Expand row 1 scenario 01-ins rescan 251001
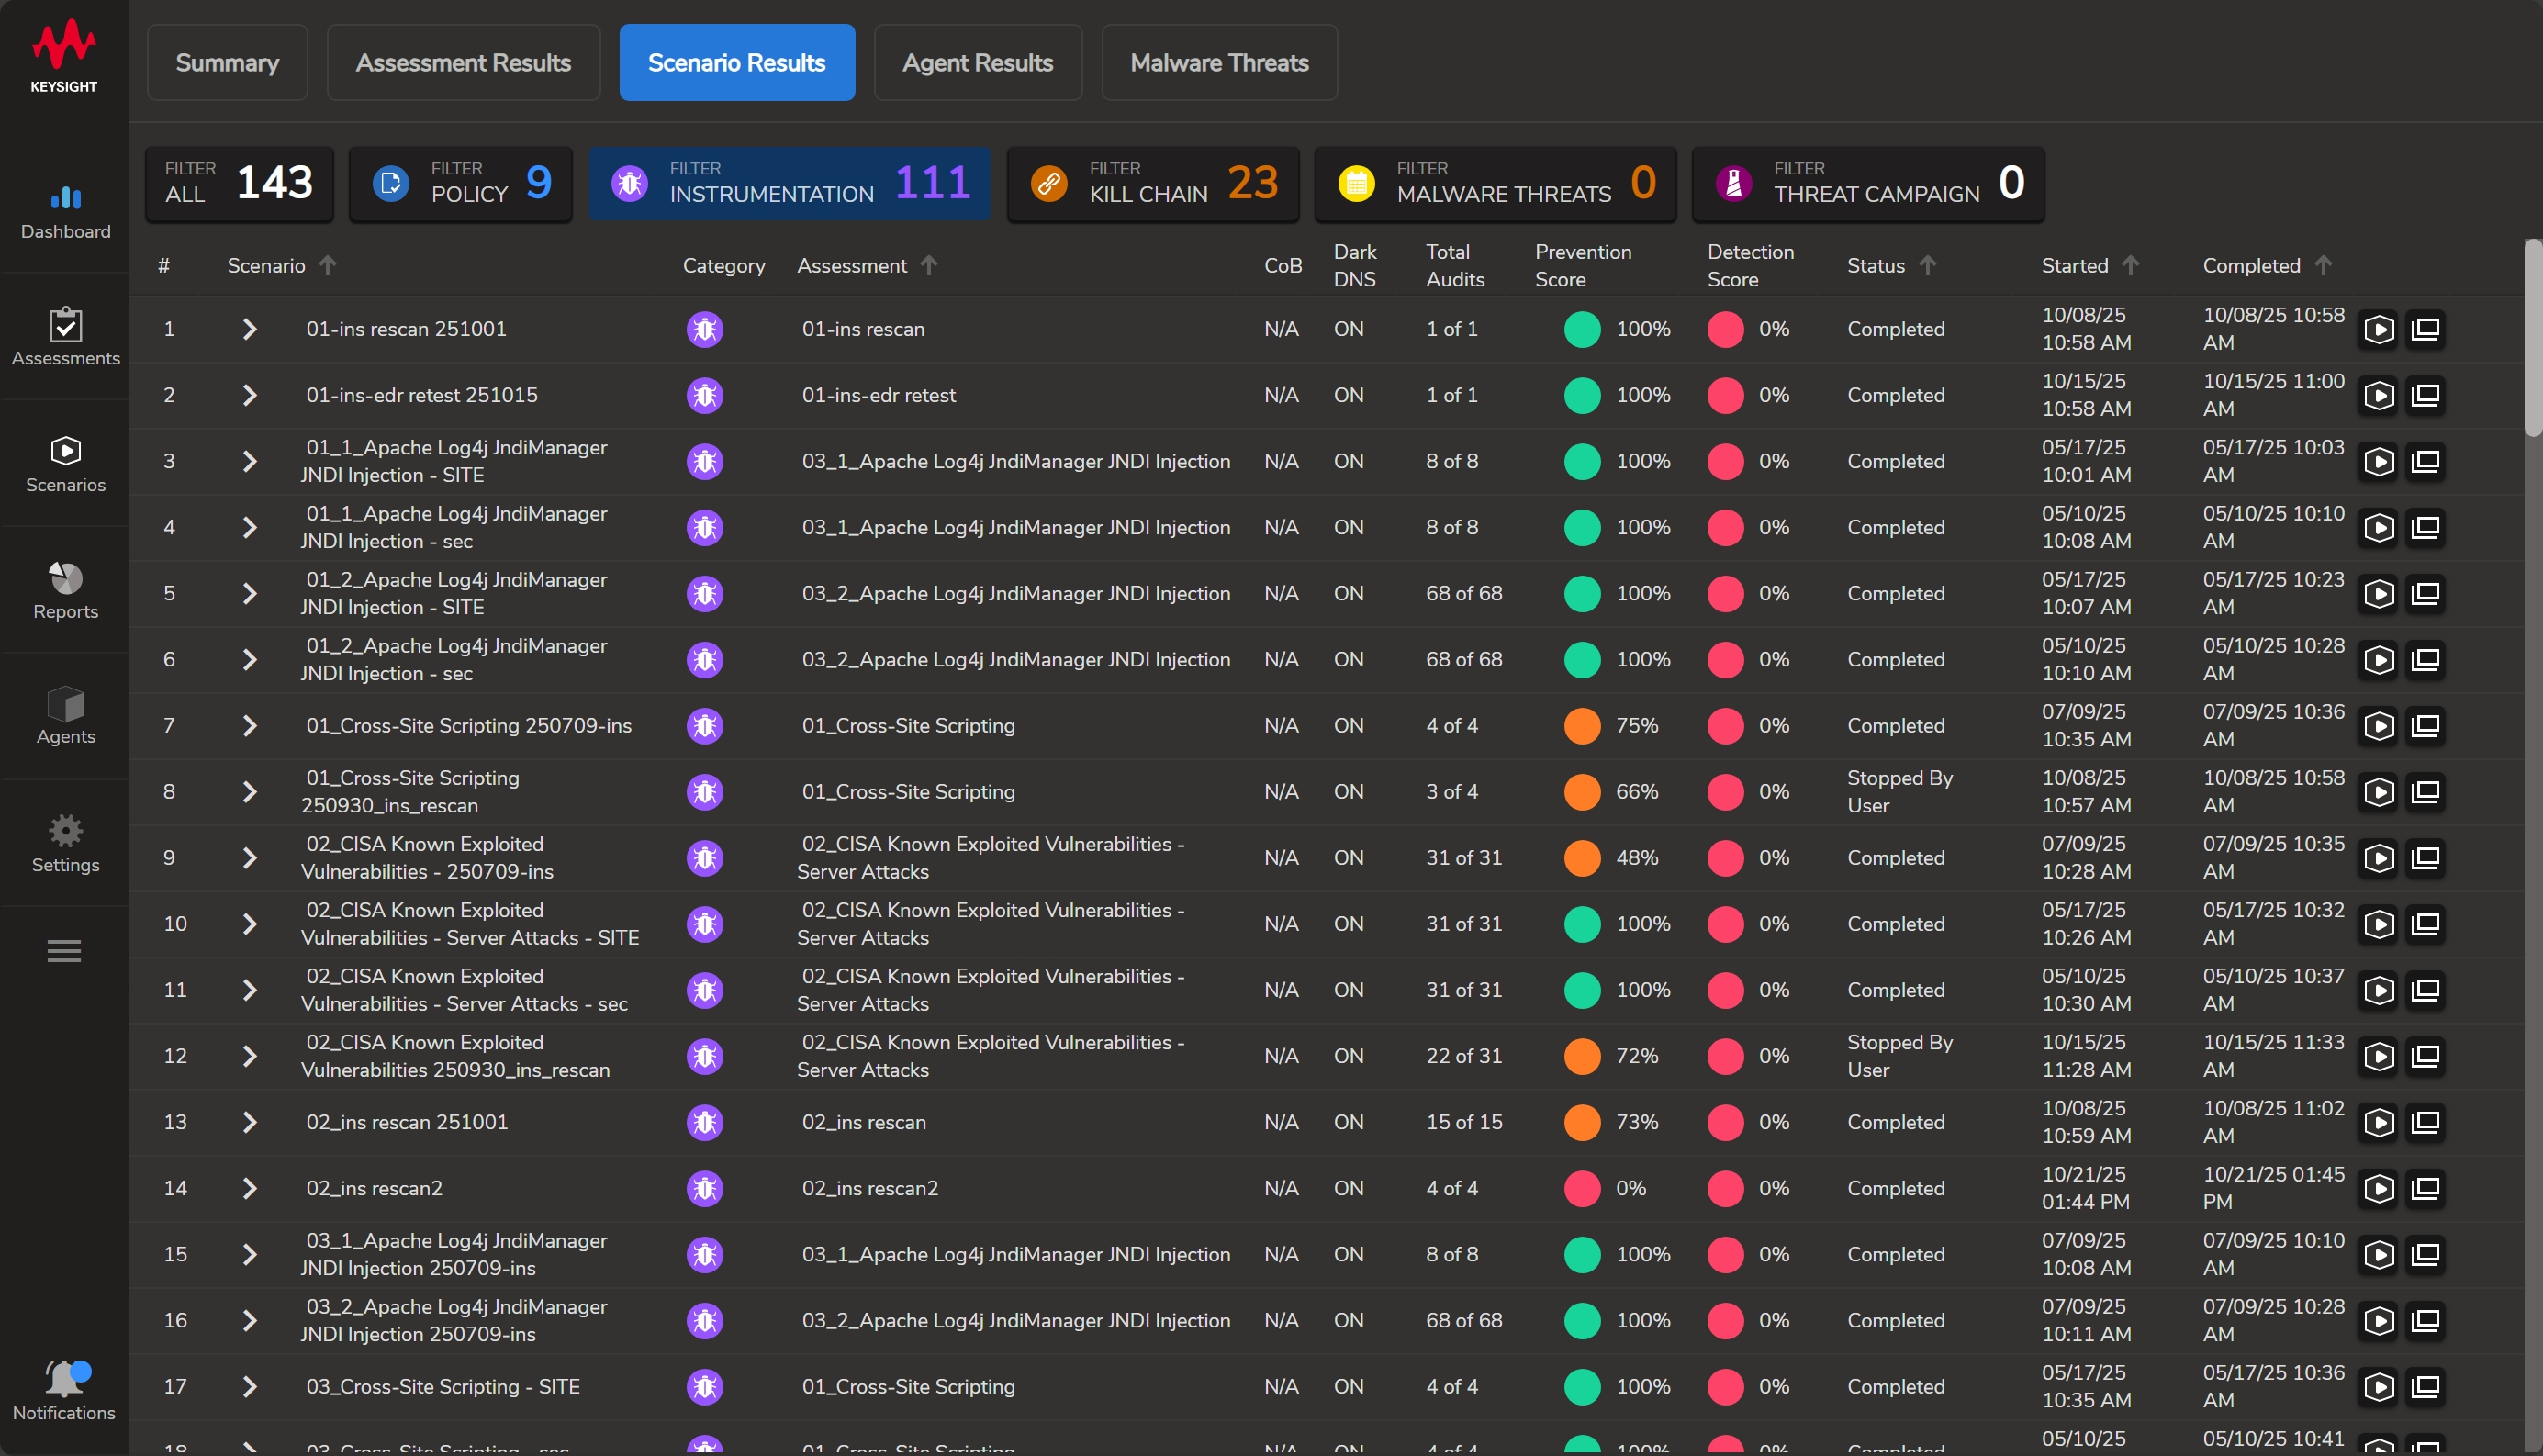The image size is (2543, 1456). [250, 329]
